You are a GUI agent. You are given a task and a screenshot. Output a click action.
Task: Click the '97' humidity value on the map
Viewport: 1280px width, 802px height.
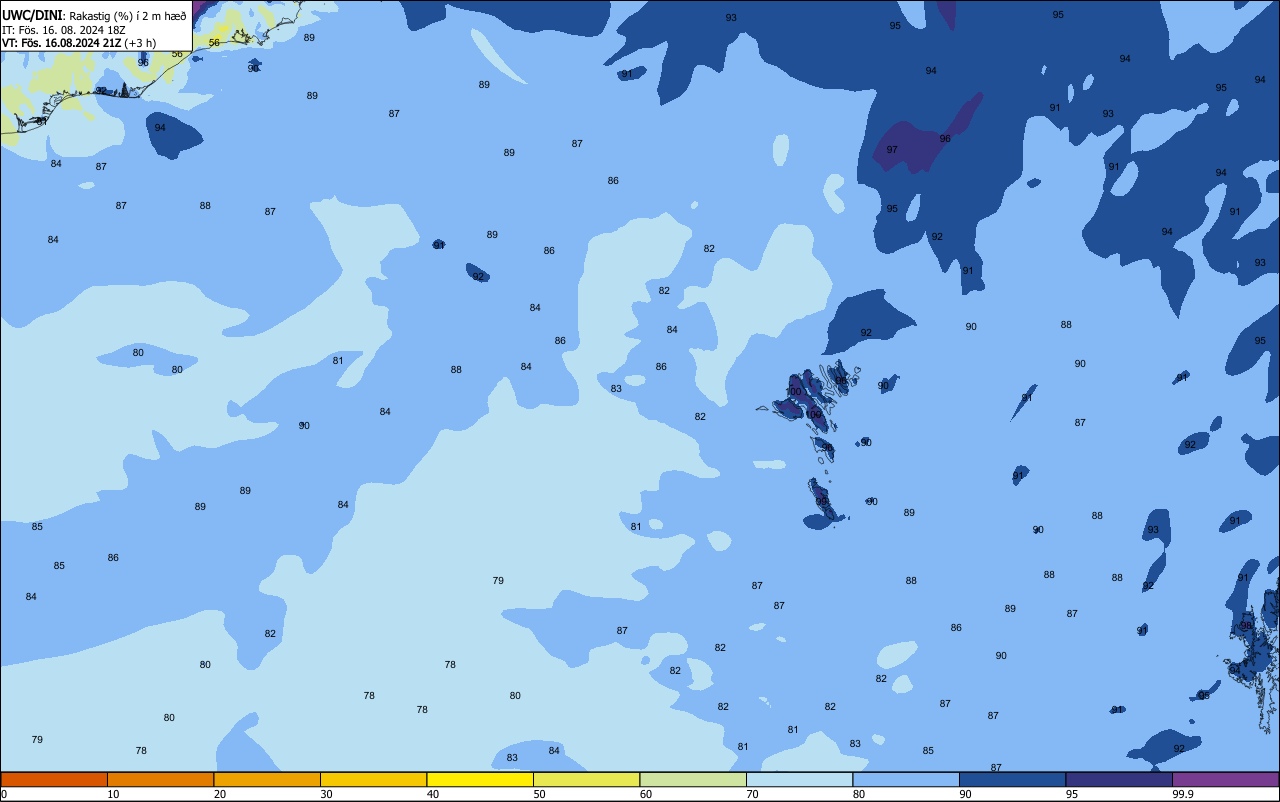click(x=892, y=150)
